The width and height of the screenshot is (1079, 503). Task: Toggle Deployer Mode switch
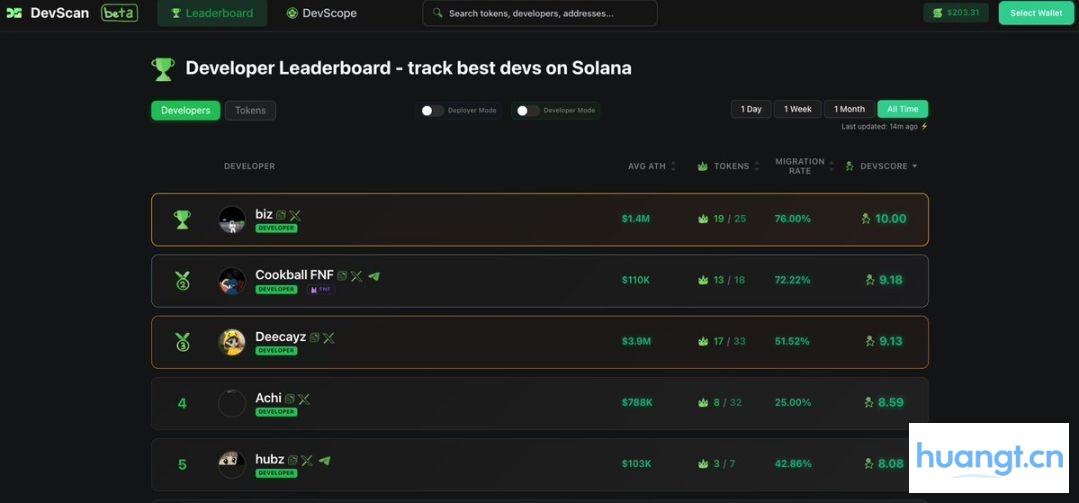point(432,111)
